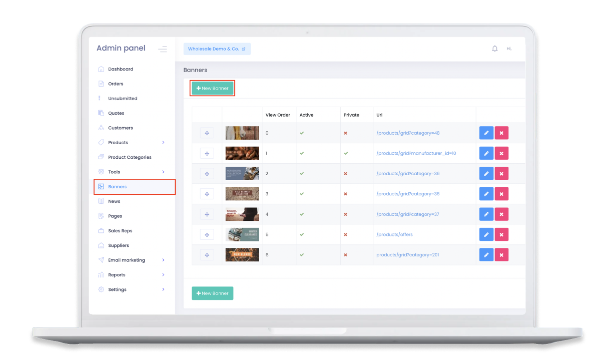
Task: Click move handle for view order 3 row
Action: 207,194
